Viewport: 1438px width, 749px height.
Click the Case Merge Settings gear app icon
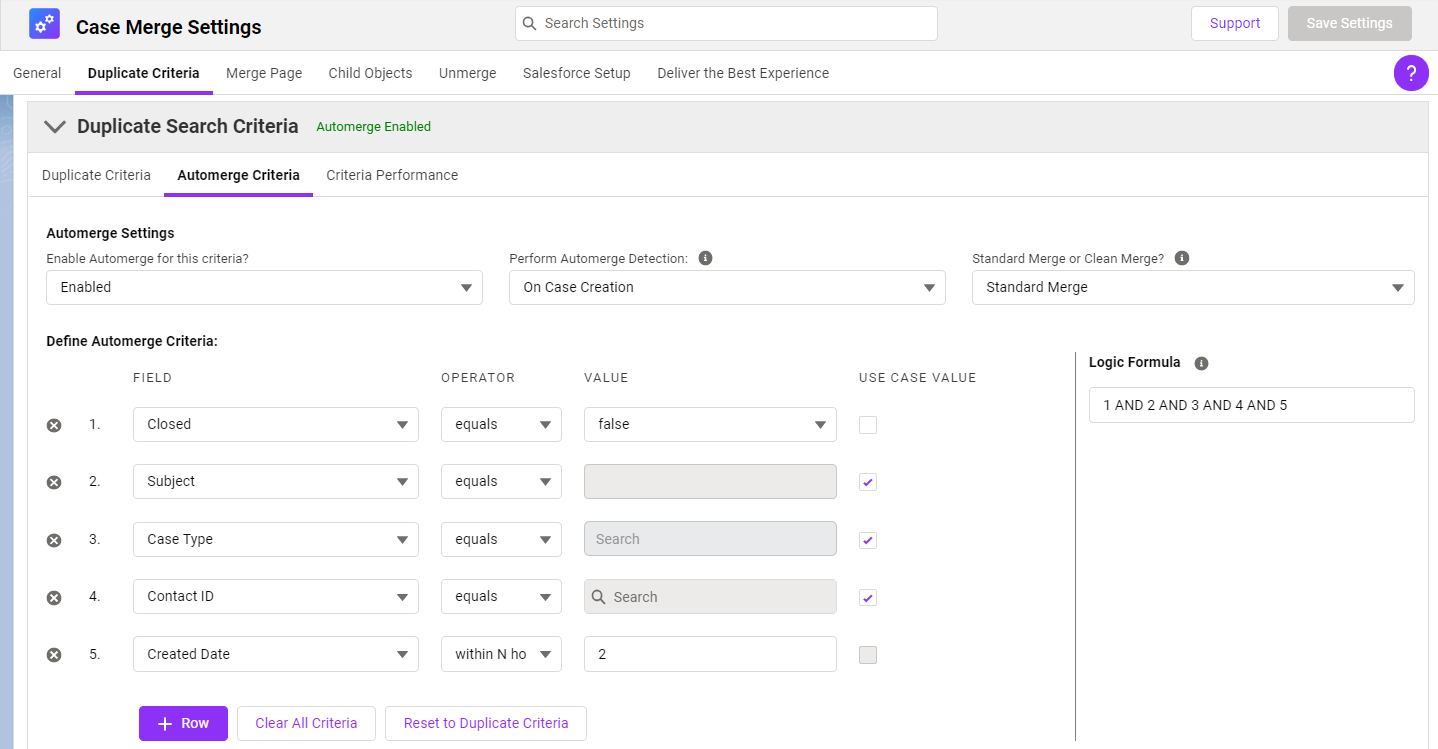click(44, 24)
